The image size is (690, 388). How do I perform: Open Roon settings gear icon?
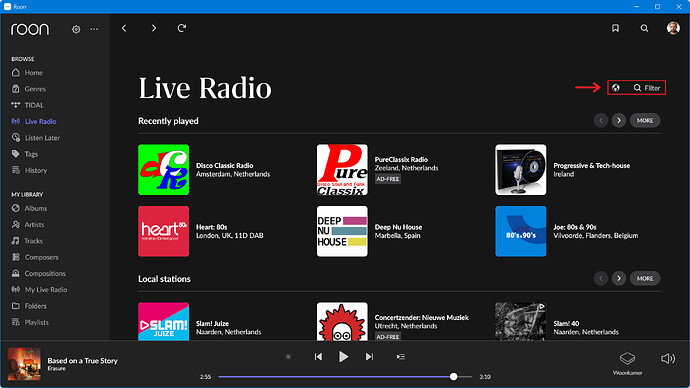point(76,29)
